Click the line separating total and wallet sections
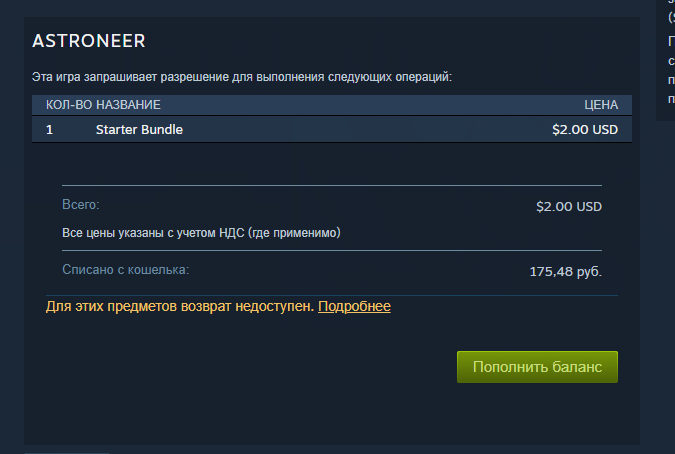The height and width of the screenshot is (454, 675). (332, 250)
